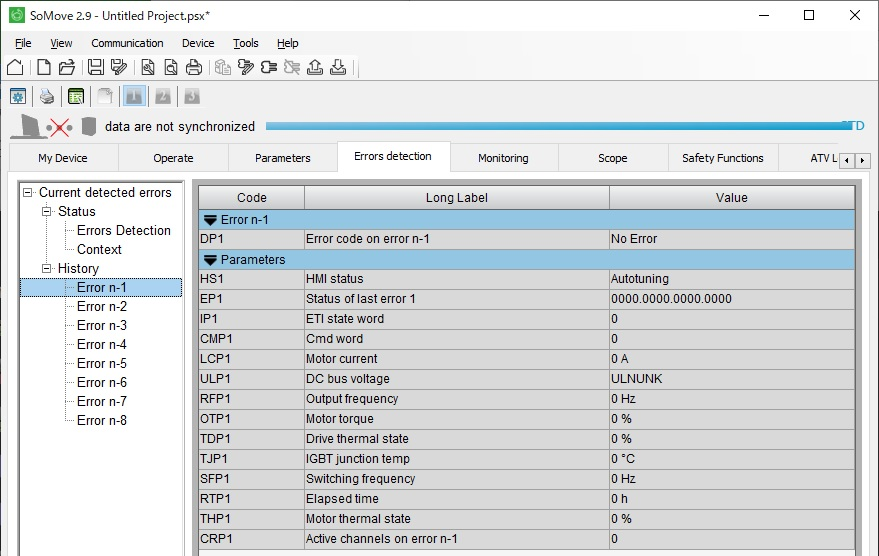Switch to the Operate tab

point(173,158)
